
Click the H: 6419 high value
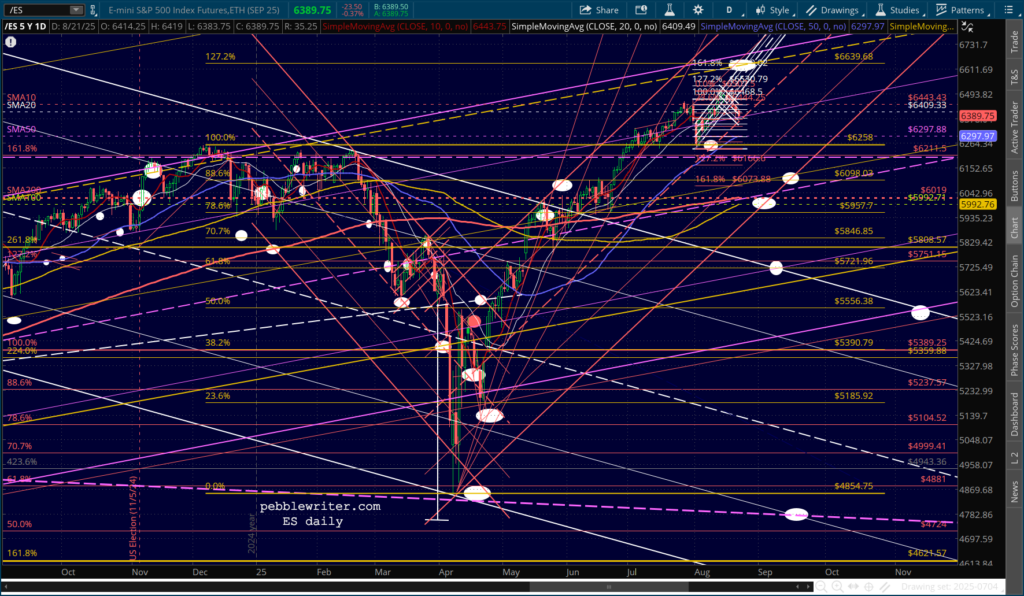[x=167, y=27]
